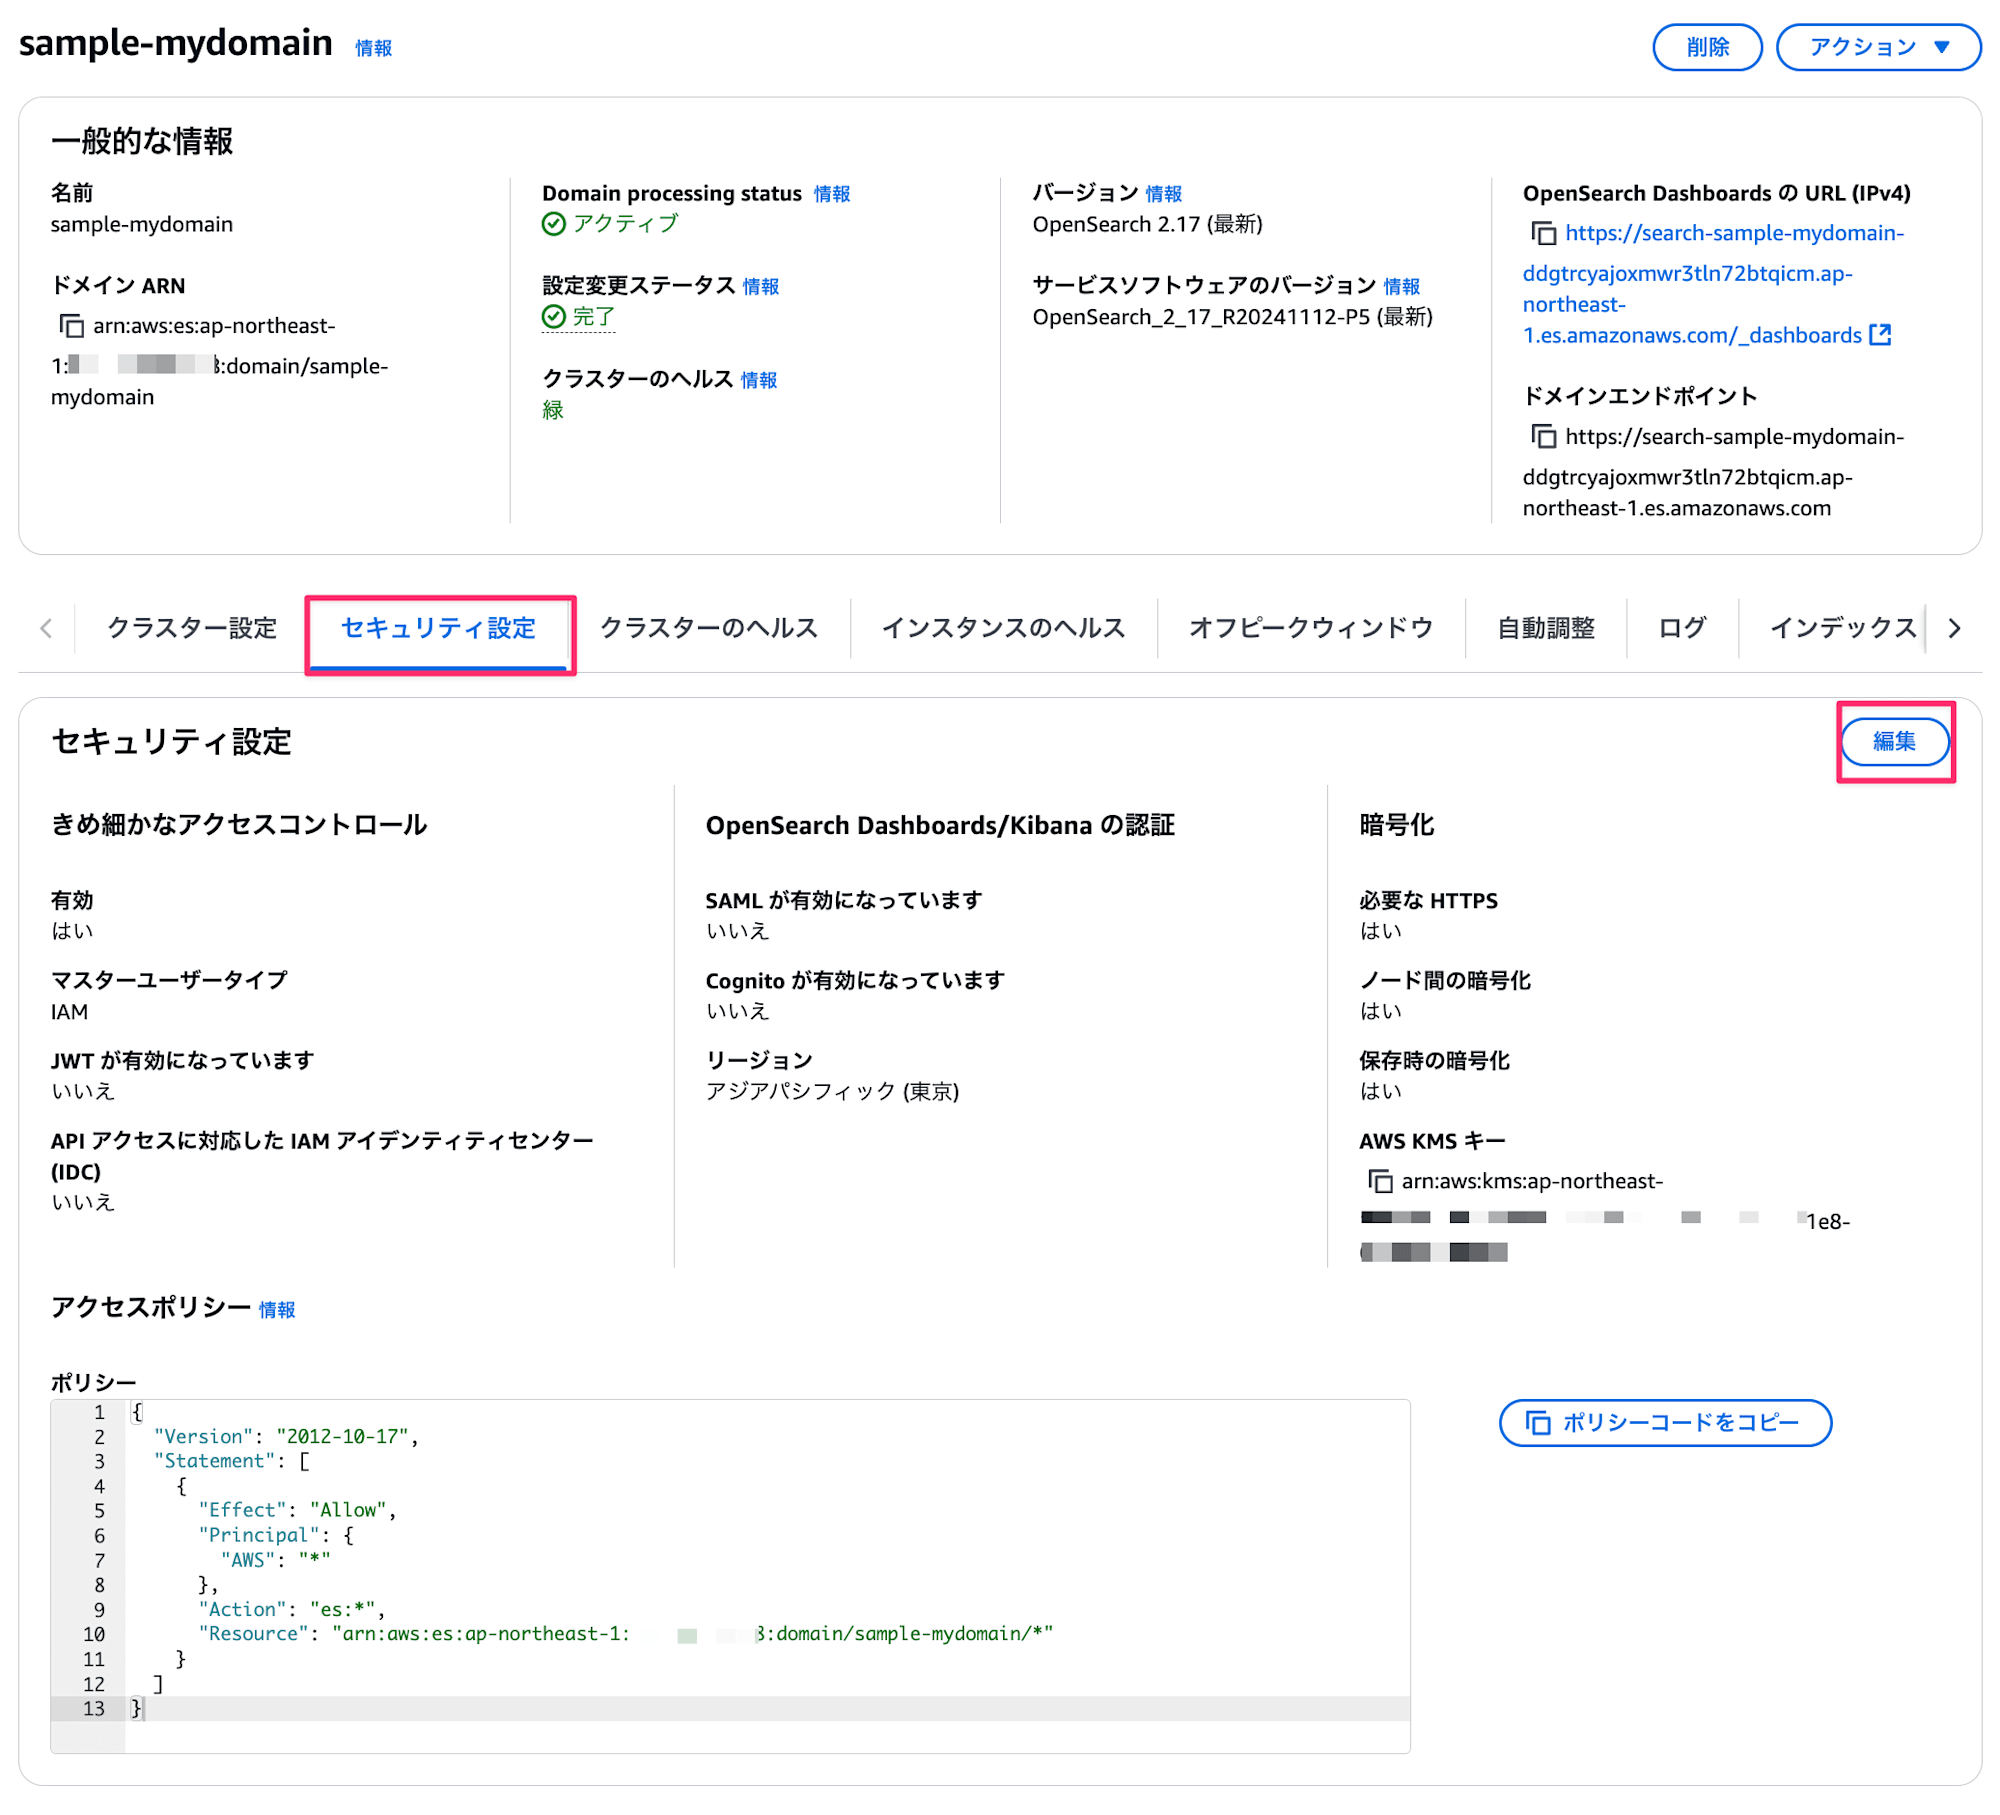This screenshot has width=2000, height=1815.
Task: Click the green check icon beside アクティブ
Action: (553, 224)
